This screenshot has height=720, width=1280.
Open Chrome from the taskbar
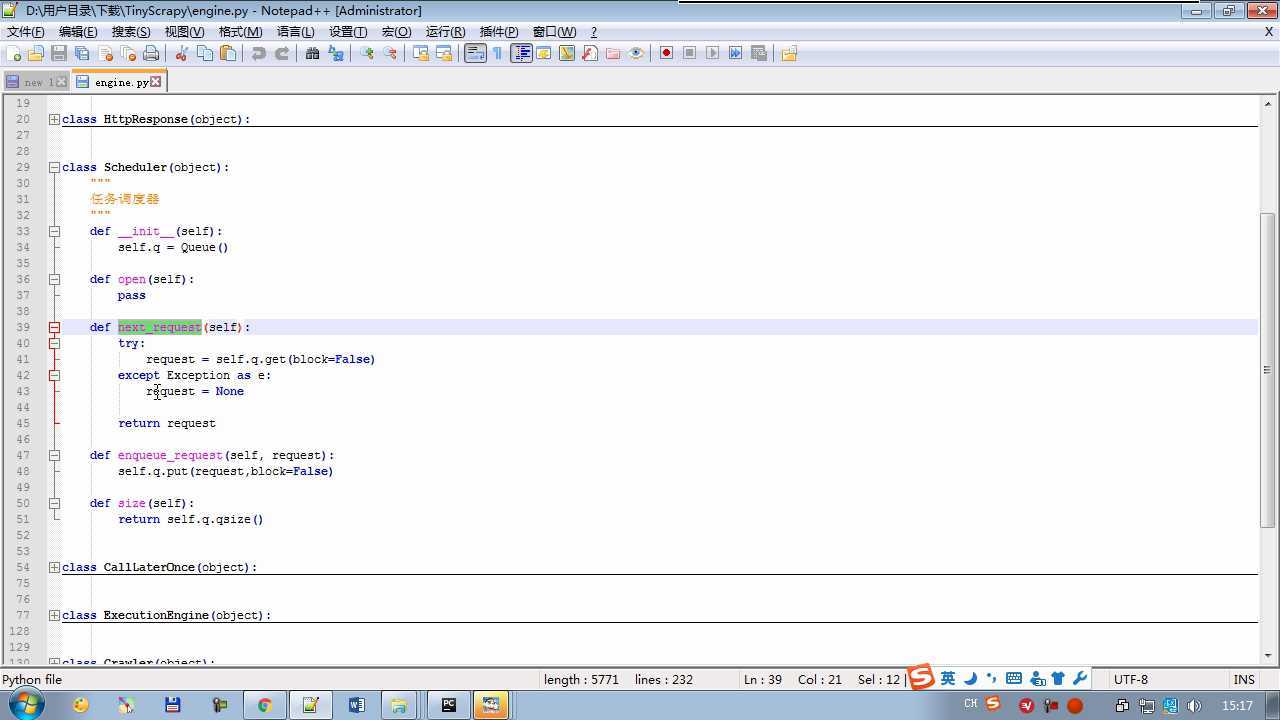[264, 705]
